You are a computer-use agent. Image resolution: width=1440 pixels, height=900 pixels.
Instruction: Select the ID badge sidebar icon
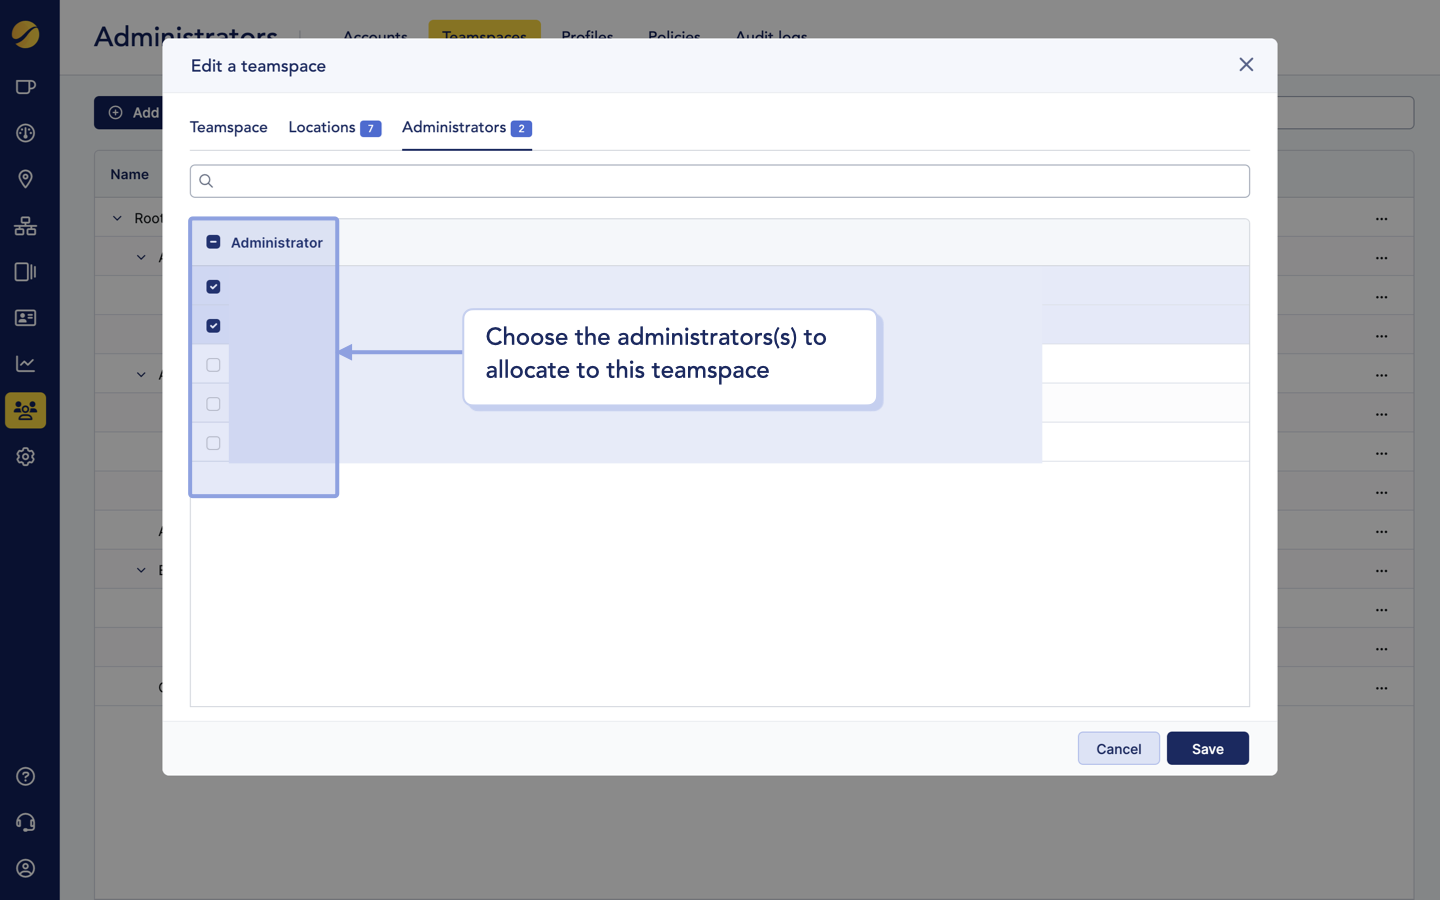[25, 318]
